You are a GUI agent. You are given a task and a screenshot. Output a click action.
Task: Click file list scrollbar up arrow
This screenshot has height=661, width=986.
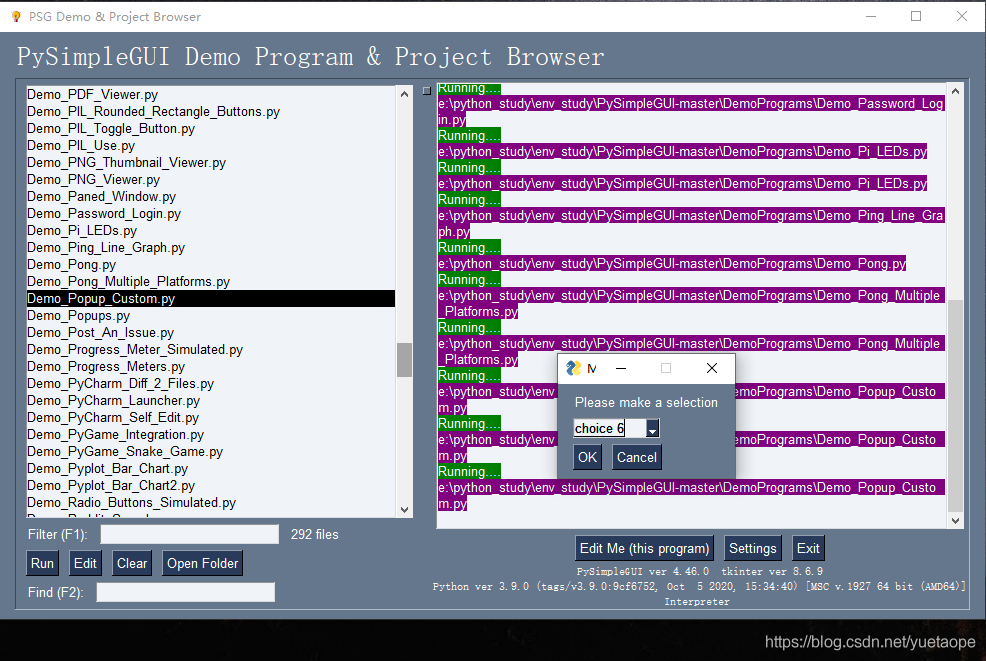(404, 94)
